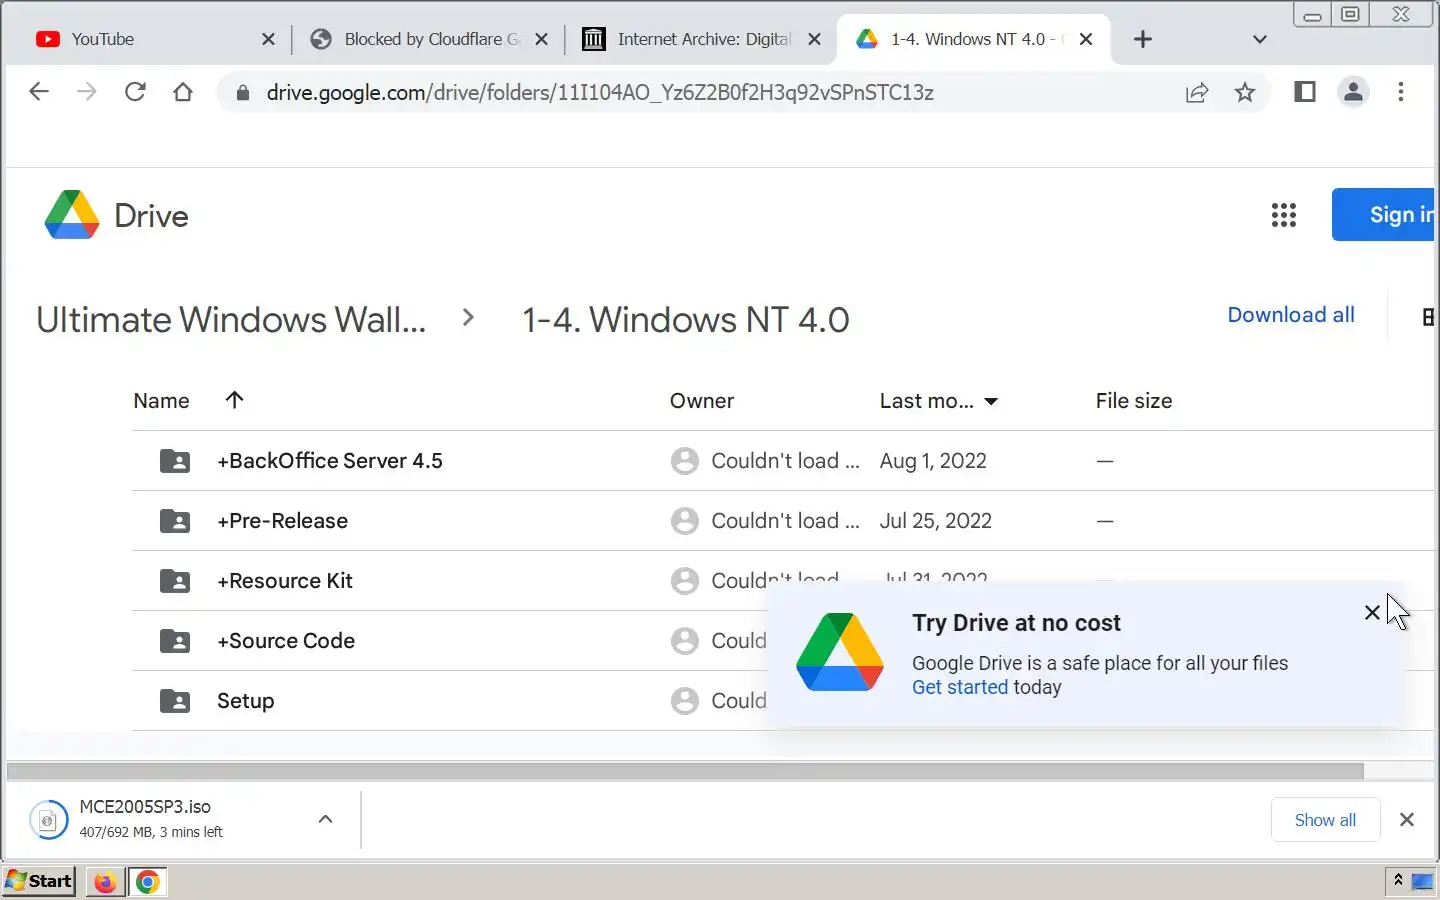Screen dimensions: 1440x900
Task: Open the +Resource Kit folder name
Action: (285, 581)
